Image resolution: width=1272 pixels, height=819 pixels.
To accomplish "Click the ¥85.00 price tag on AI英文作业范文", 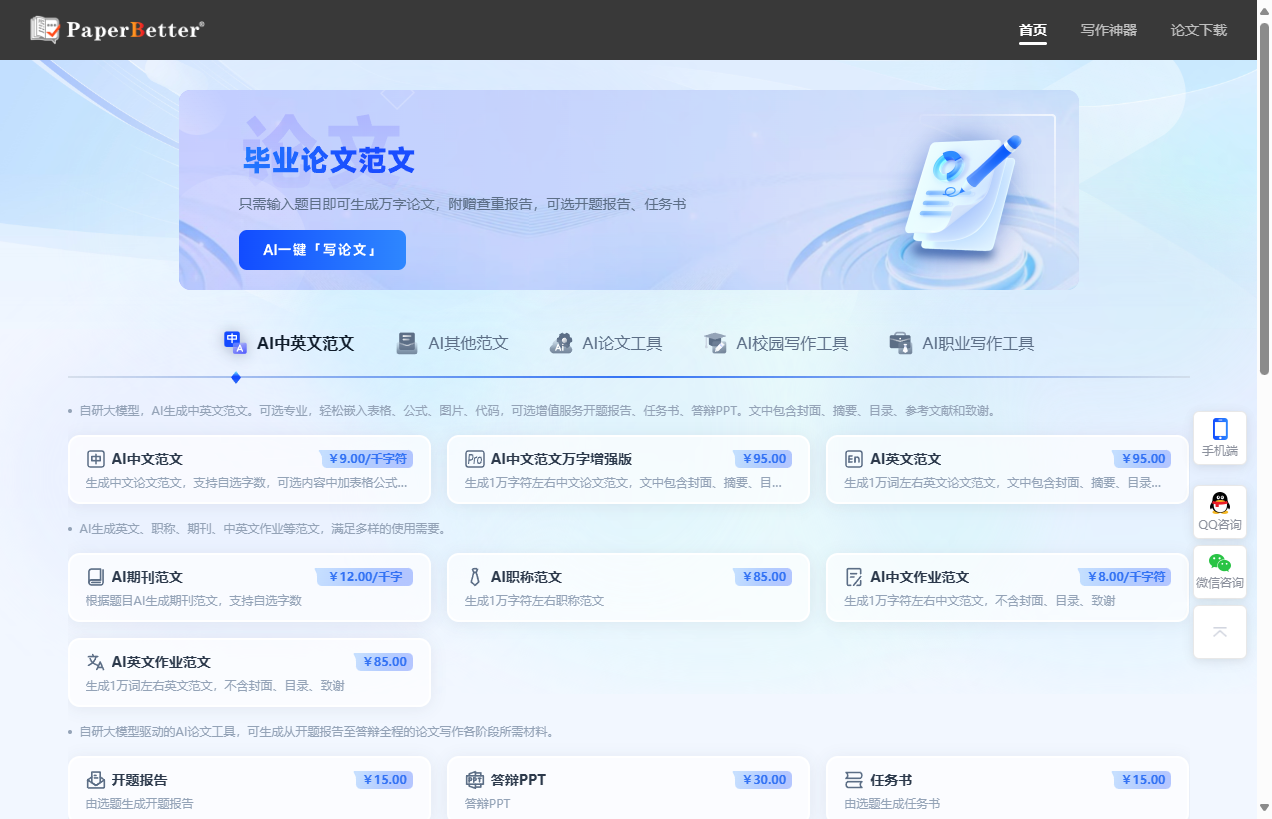I will (383, 662).
